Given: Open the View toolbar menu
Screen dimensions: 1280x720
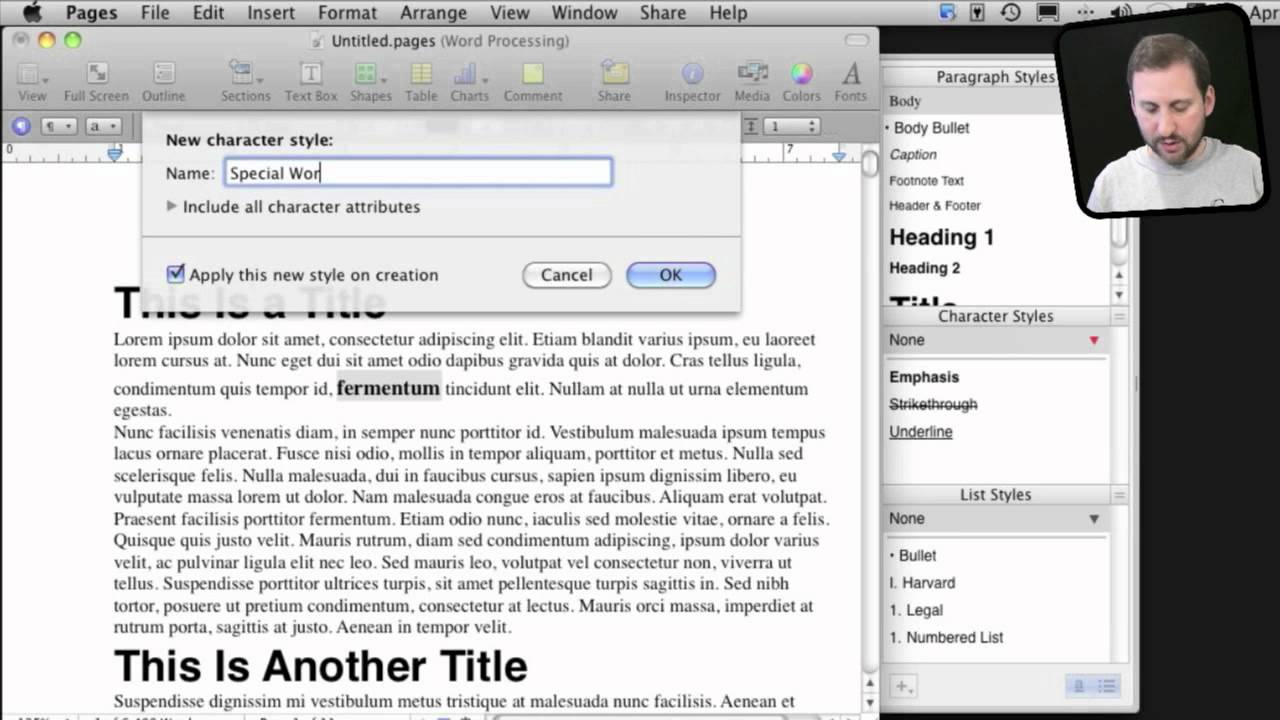Looking at the screenshot, I should tap(32, 82).
